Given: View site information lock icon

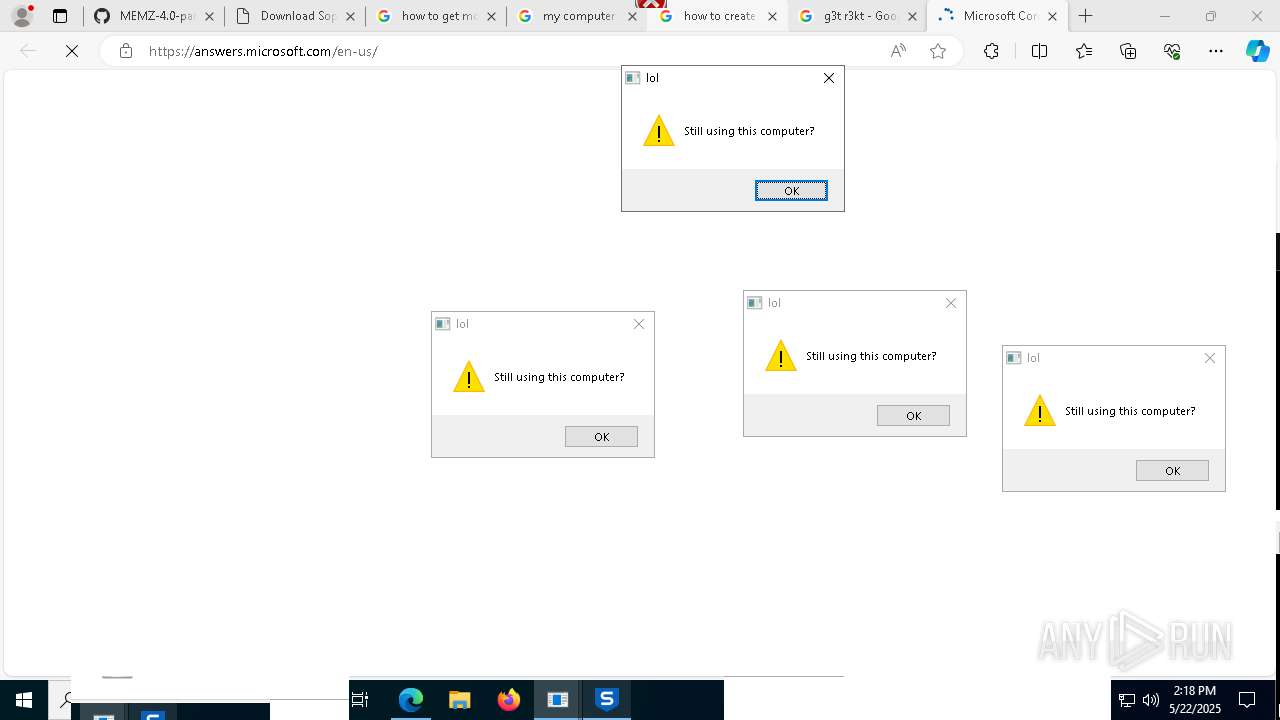Looking at the screenshot, I should [125, 51].
